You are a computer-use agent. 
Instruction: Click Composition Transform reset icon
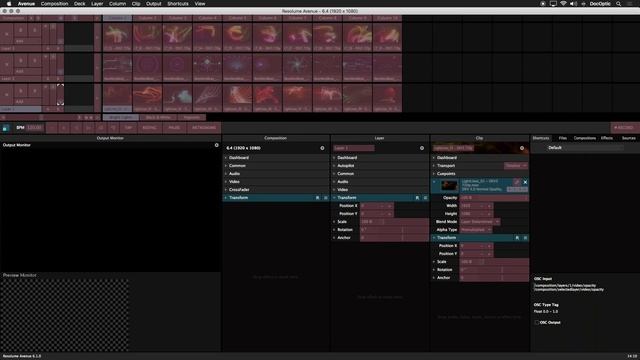pyautogui.click(x=318, y=198)
